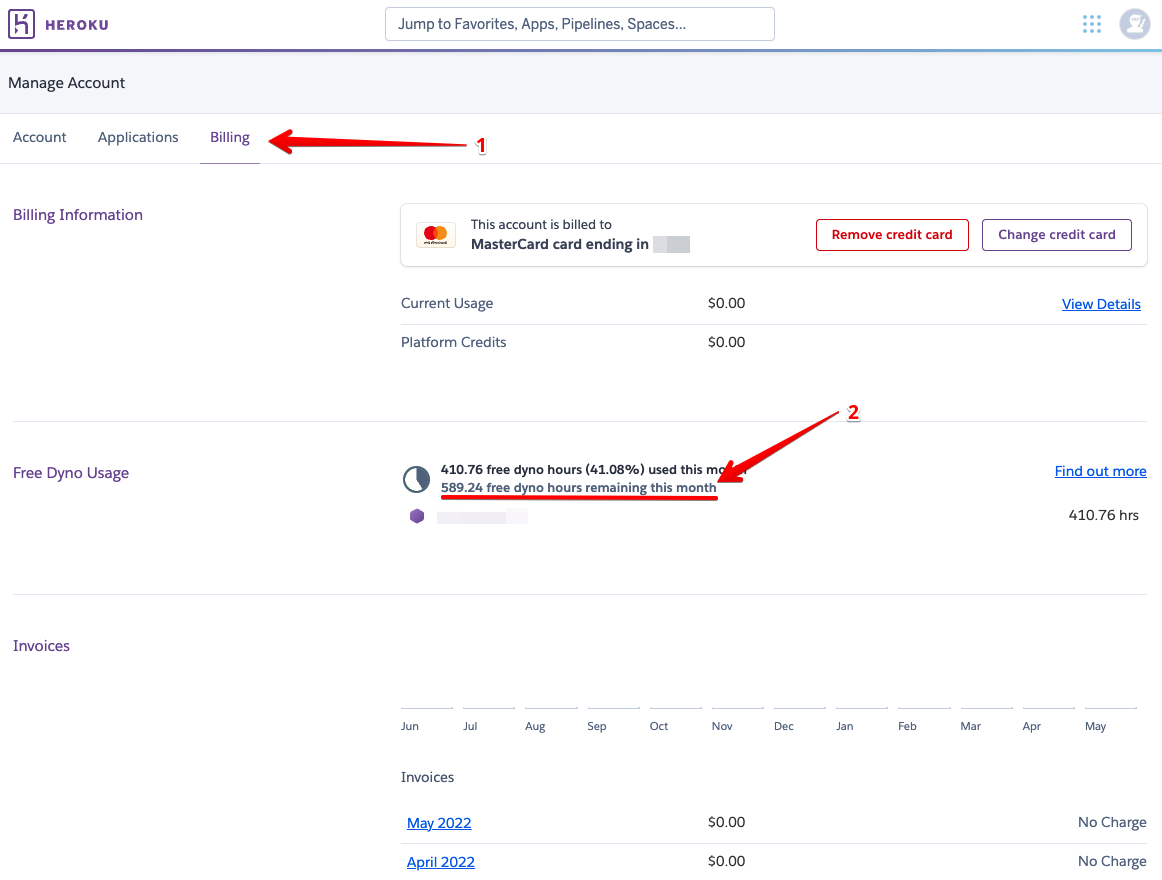Open the user avatar account menu
Viewport: 1162px width, 880px height.
1135,24
